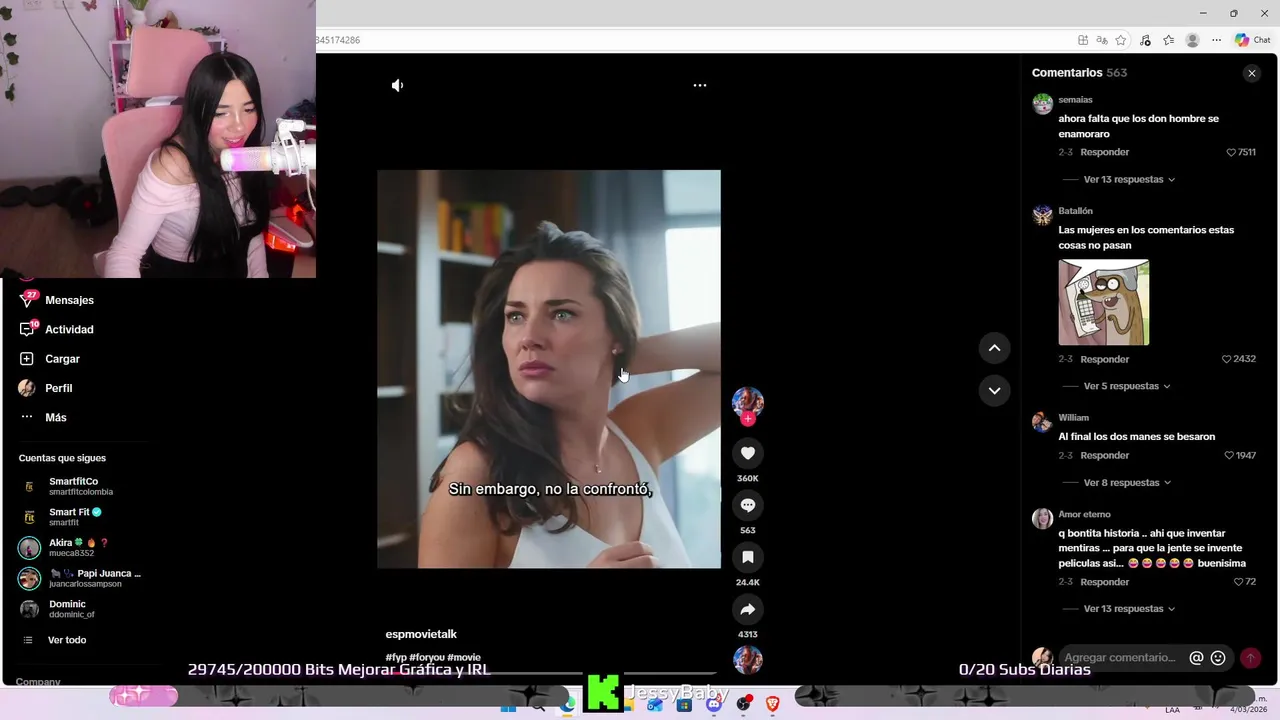
Task: Insert a mention with the @ icon
Action: (x=1196, y=658)
